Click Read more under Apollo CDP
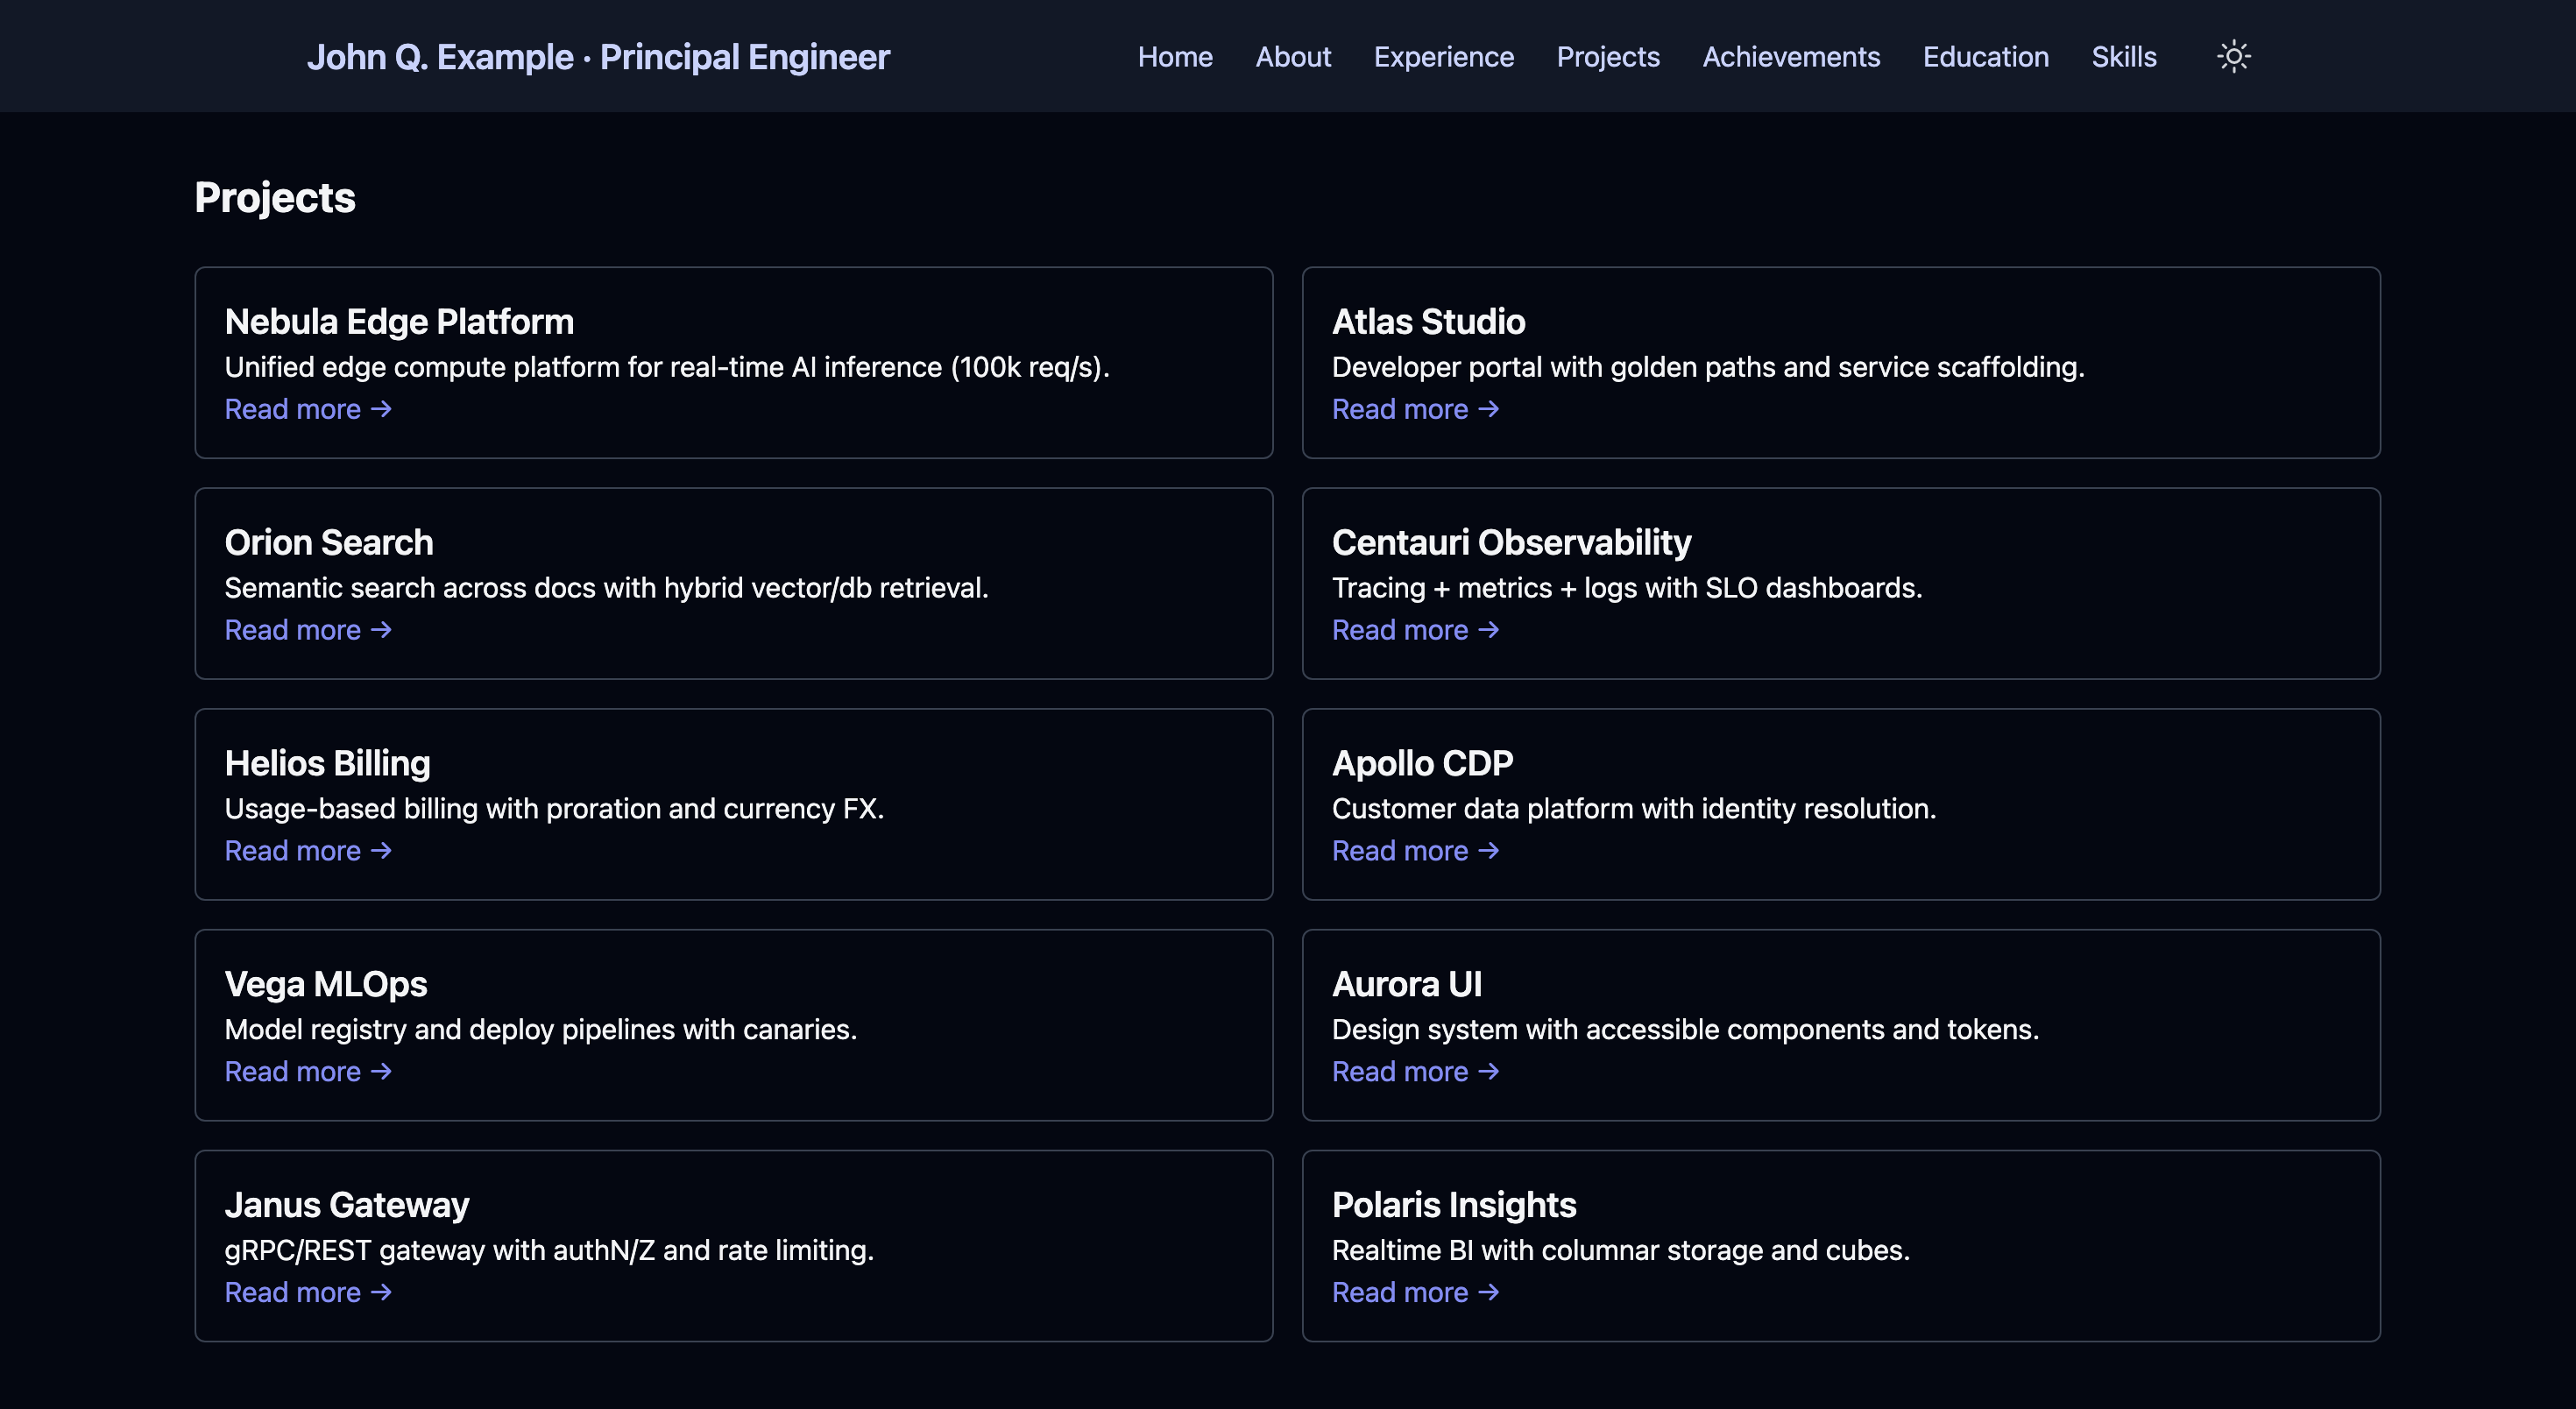The width and height of the screenshot is (2576, 1409). click(1414, 851)
